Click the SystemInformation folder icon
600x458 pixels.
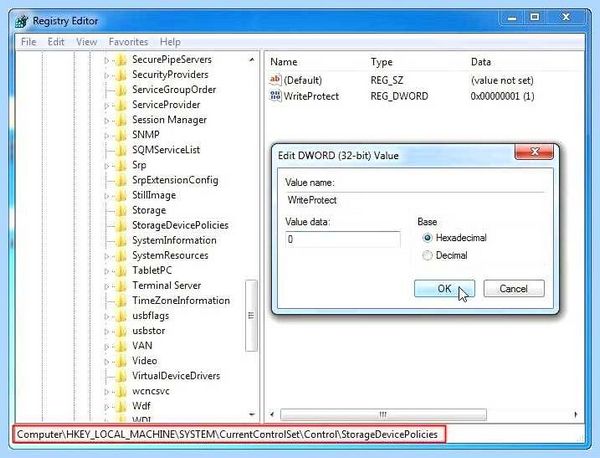(121, 241)
